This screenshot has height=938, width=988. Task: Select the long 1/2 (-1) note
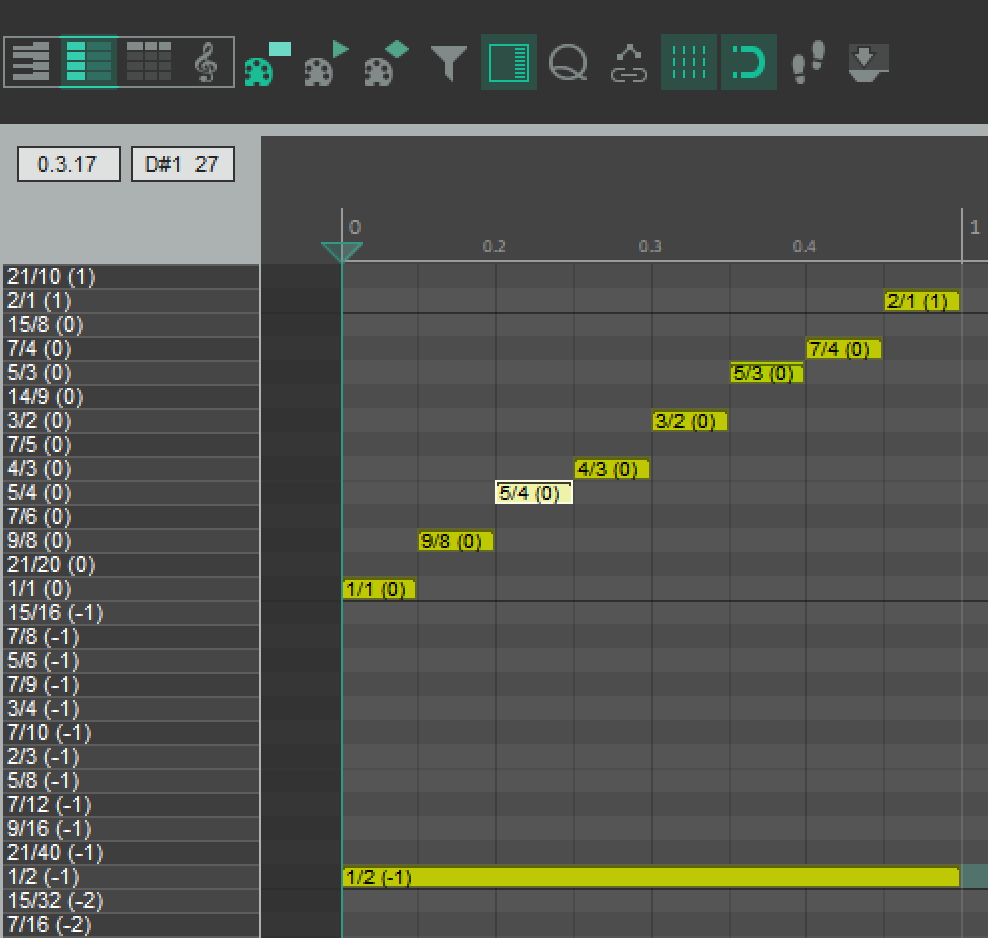[x=650, y=877]
